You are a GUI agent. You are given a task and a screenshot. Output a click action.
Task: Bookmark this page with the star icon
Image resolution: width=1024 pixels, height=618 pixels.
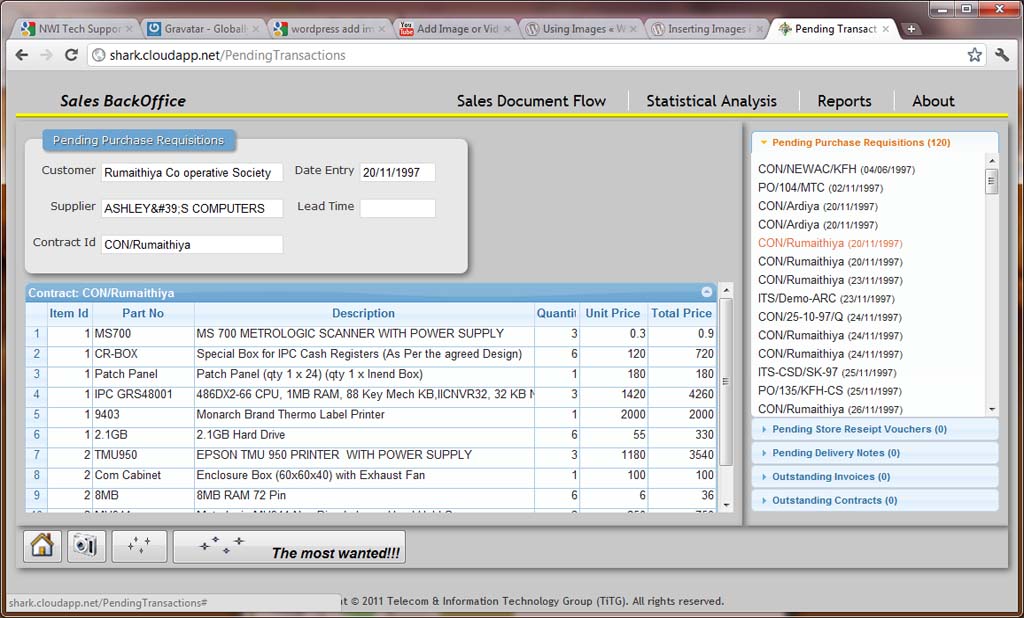tap(974, 55)
